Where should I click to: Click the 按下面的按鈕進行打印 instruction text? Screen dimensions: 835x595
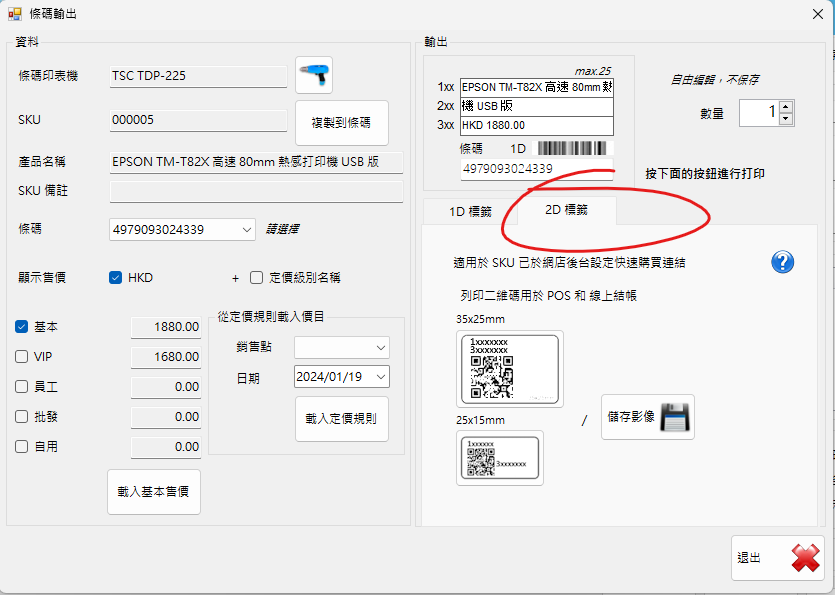(705, 174)
